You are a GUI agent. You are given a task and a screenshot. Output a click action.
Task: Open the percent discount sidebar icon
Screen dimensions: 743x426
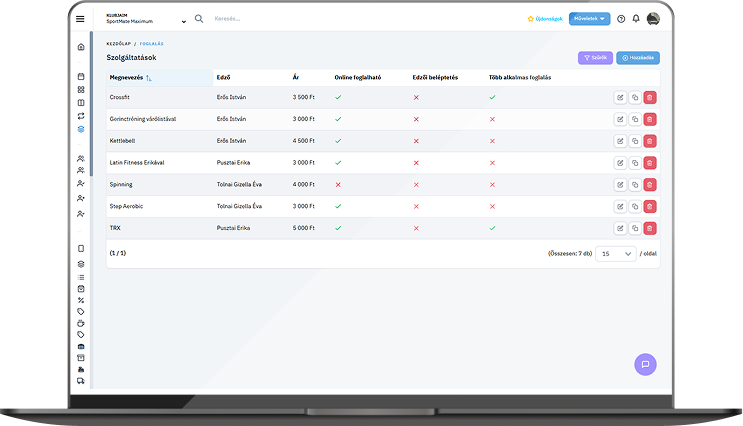coord(81,300)
